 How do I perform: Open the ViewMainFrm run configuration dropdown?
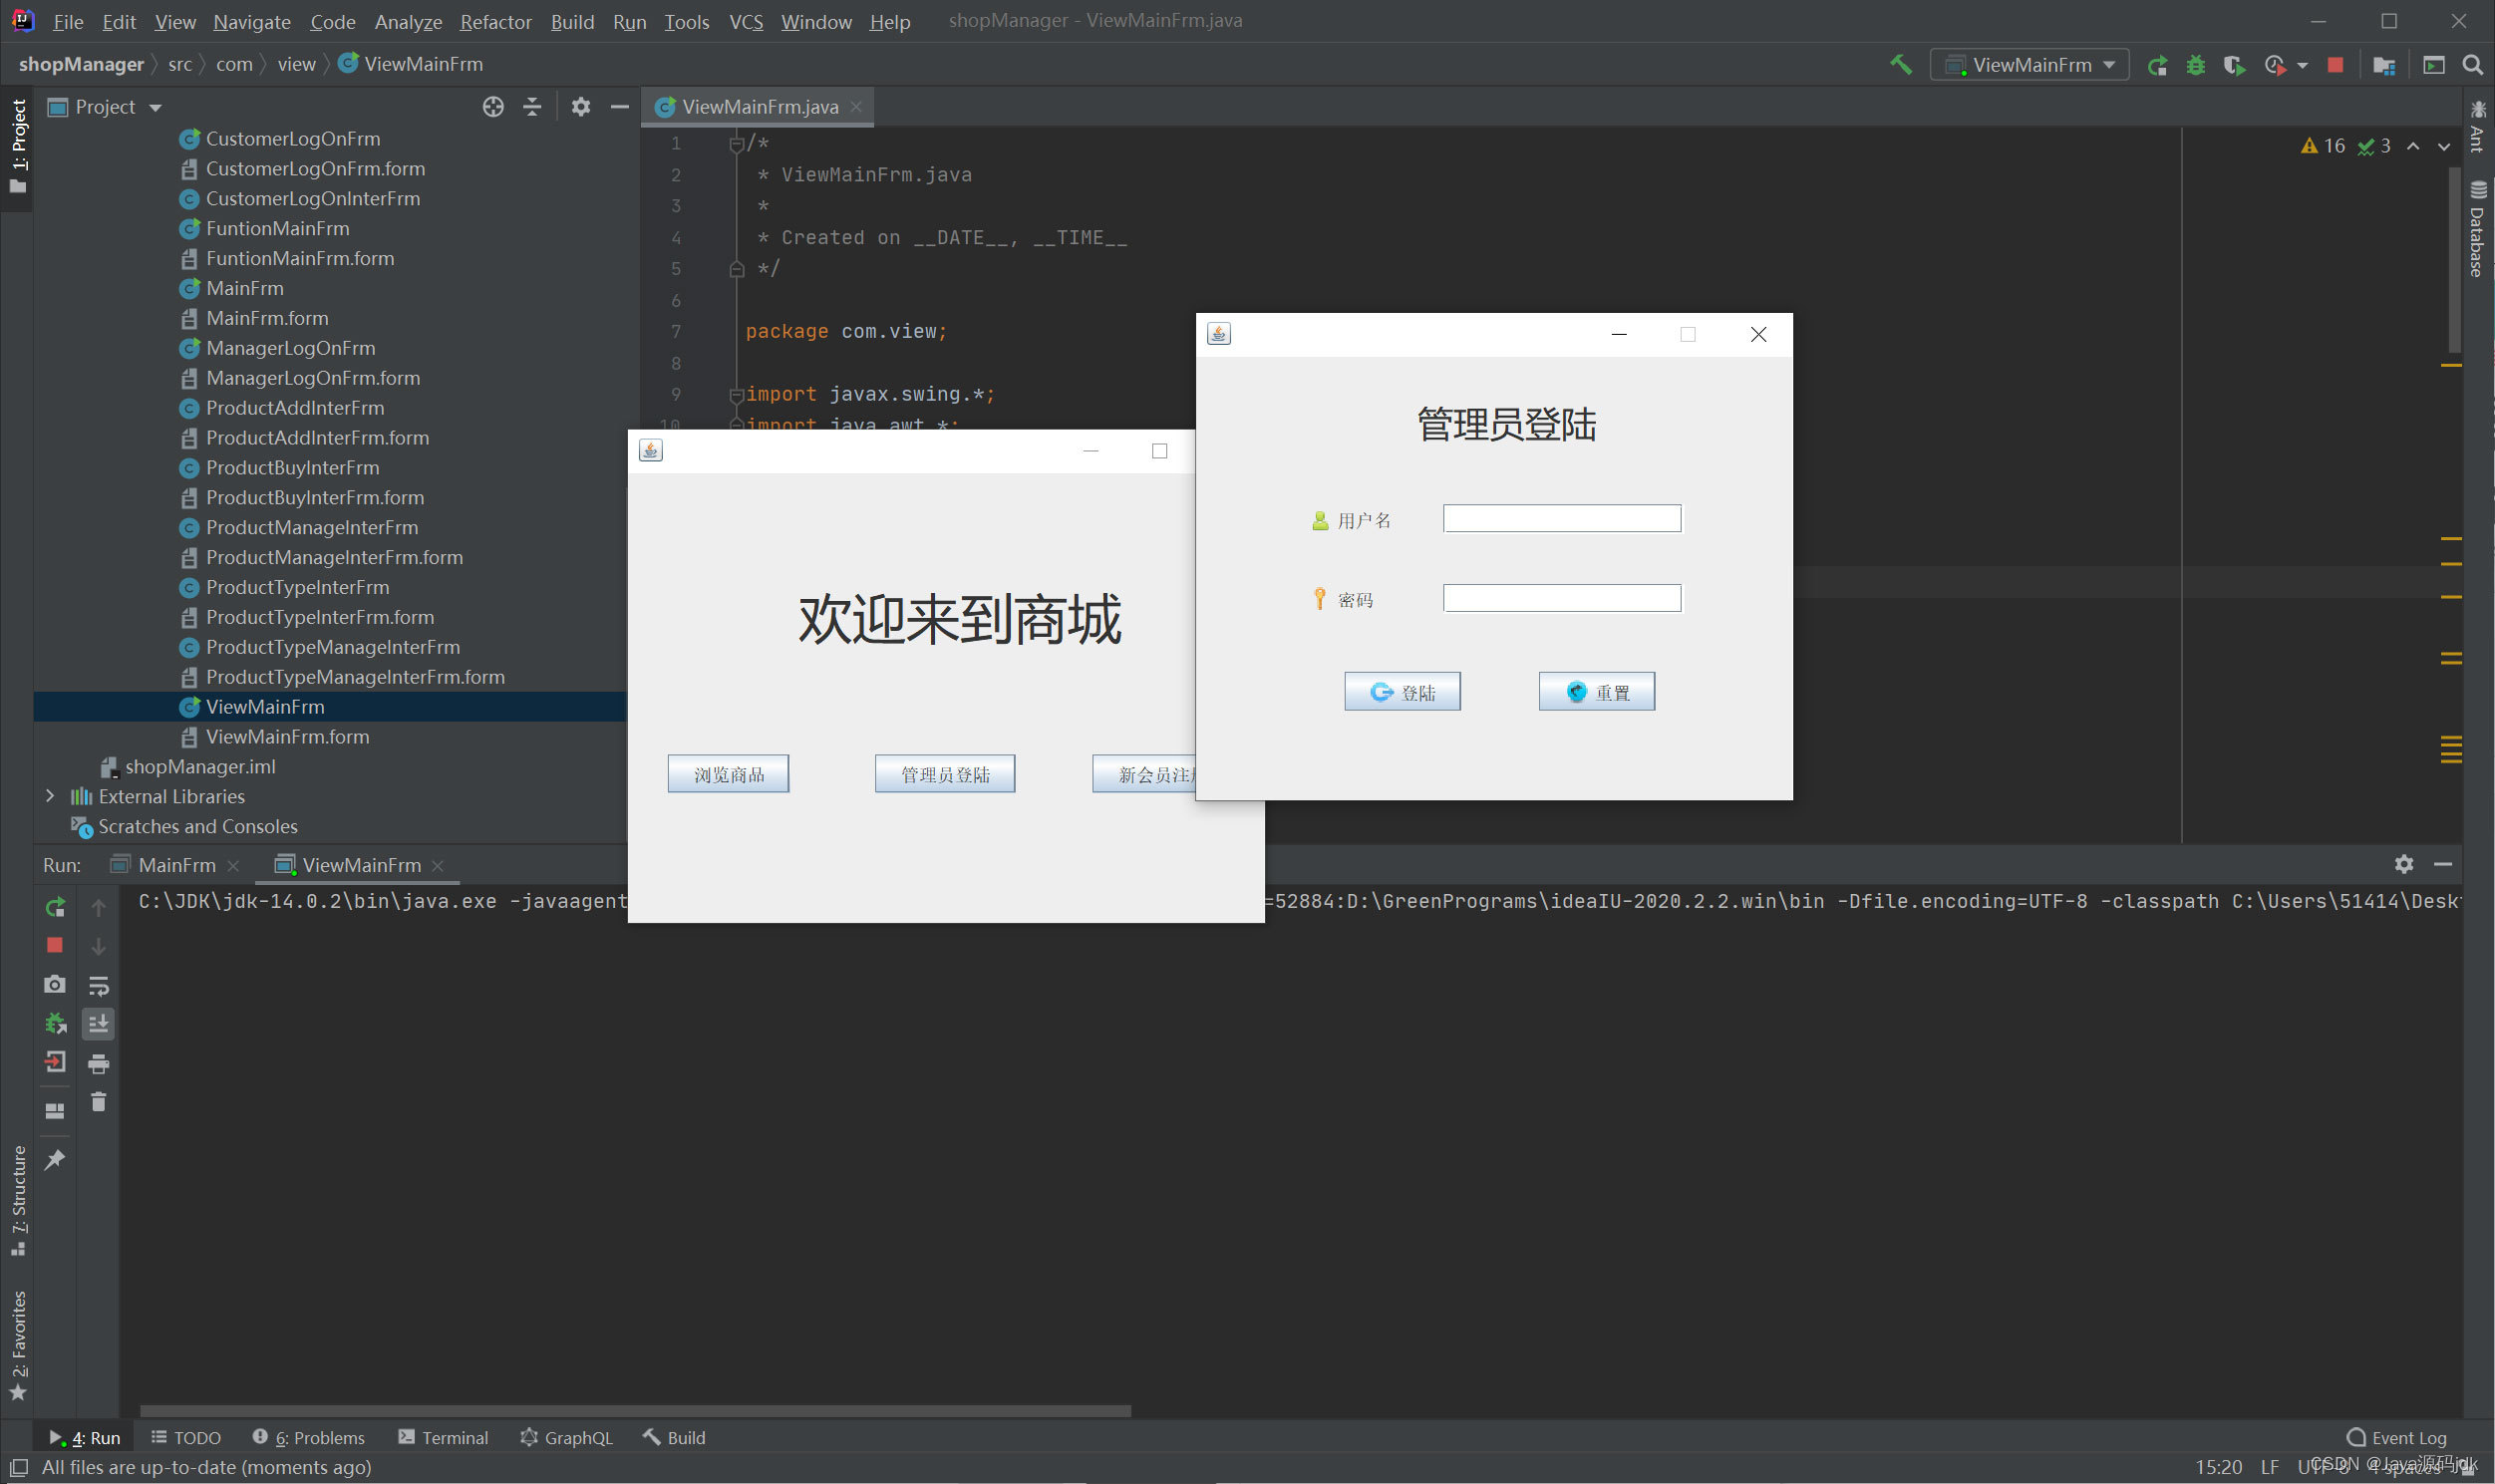[x=2028, y=65]
